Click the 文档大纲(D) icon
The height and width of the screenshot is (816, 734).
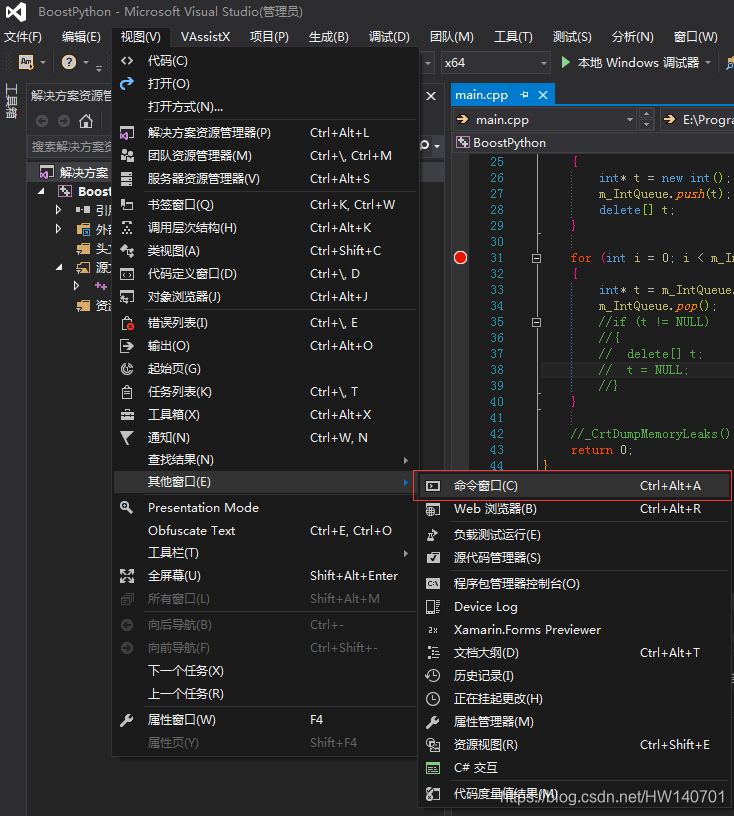[x=433, y=653]
